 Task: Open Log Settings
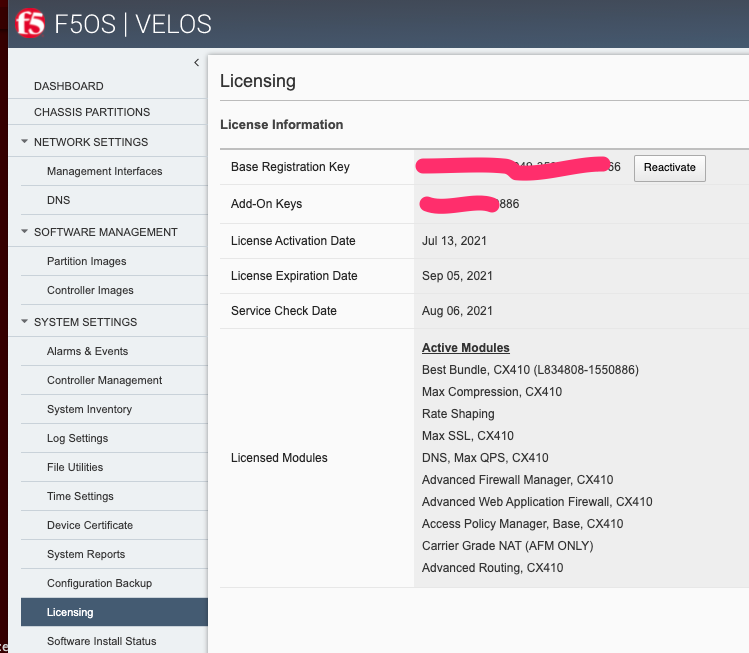[x=77, y=438]
